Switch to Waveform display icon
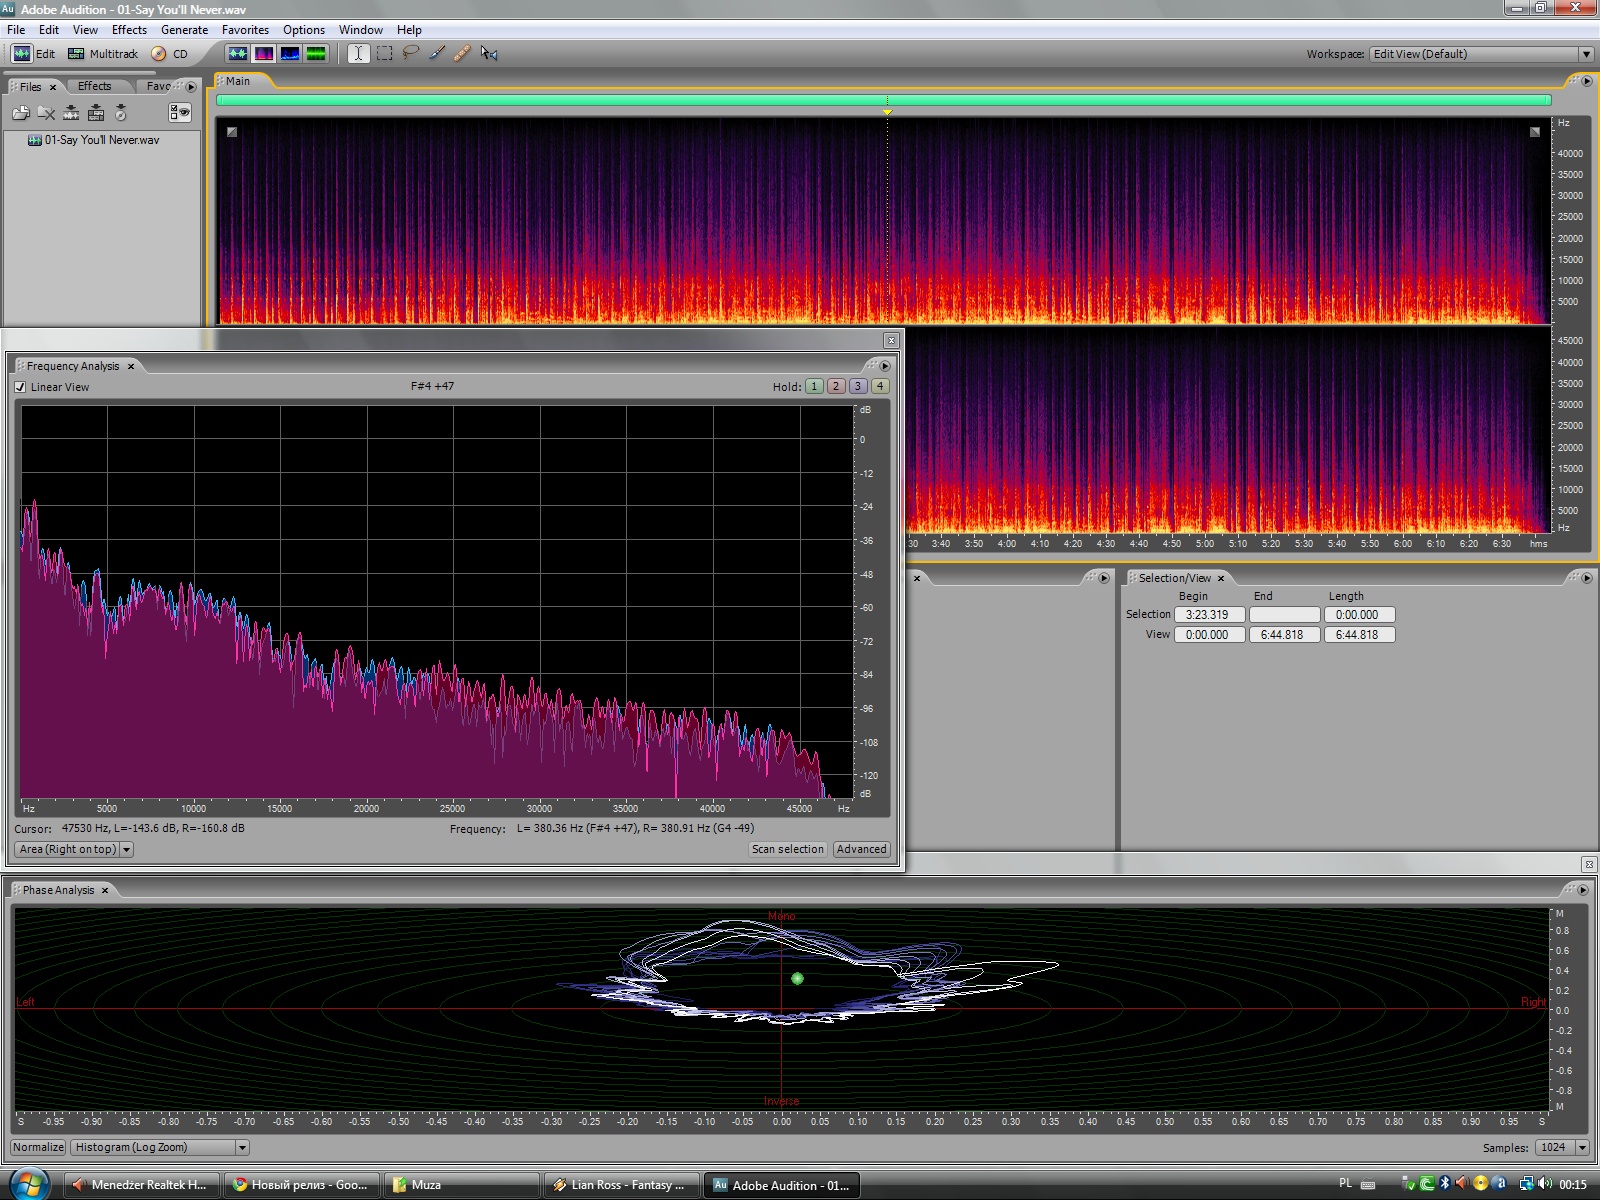This screenshot has width=1600, height=1200. 237,54
